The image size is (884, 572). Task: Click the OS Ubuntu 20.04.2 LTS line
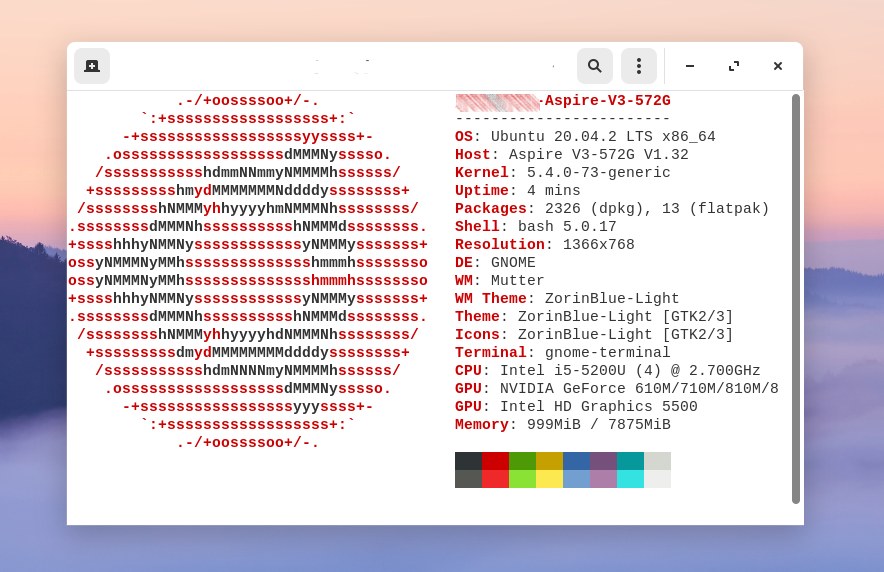[585, 137]
